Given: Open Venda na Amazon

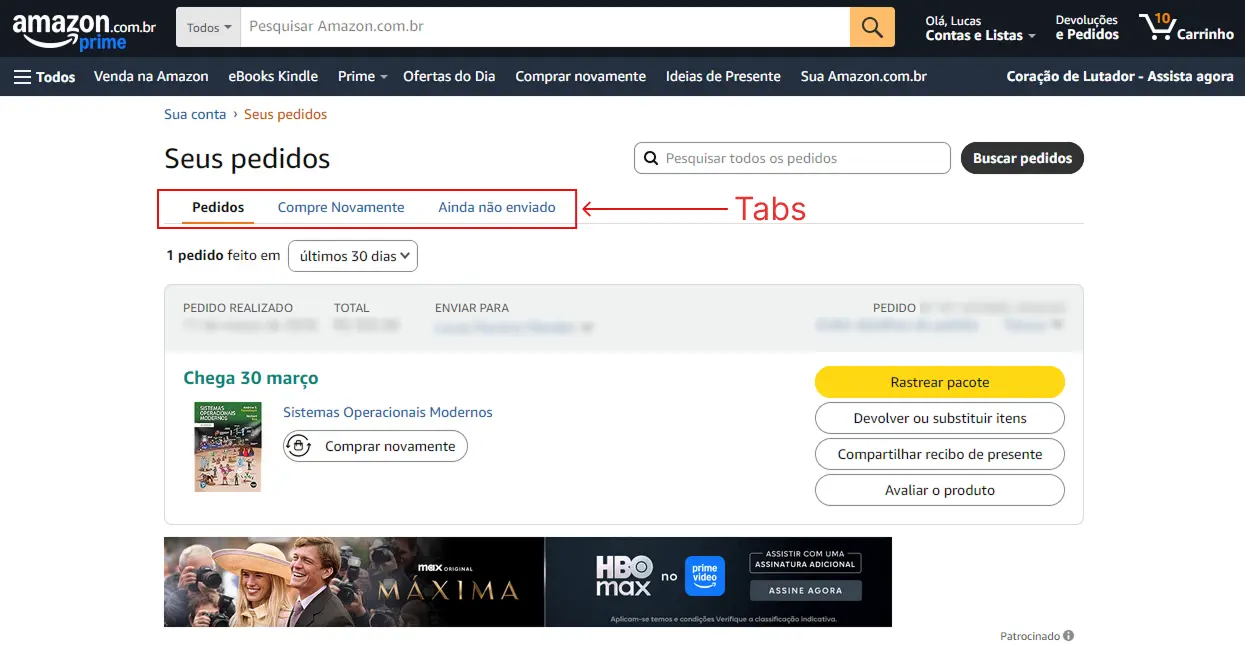Looking at the screenshot, I should pos(151,76).
